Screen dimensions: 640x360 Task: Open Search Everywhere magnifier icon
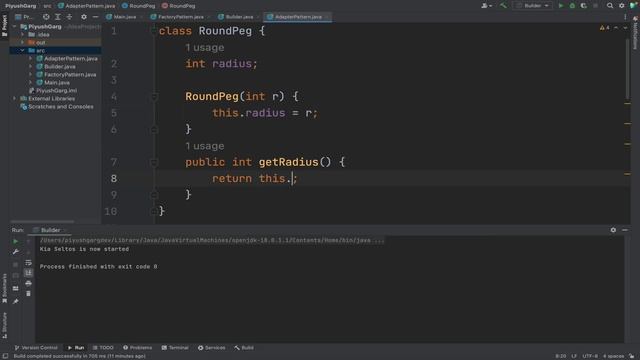click(x=610, y=6)
